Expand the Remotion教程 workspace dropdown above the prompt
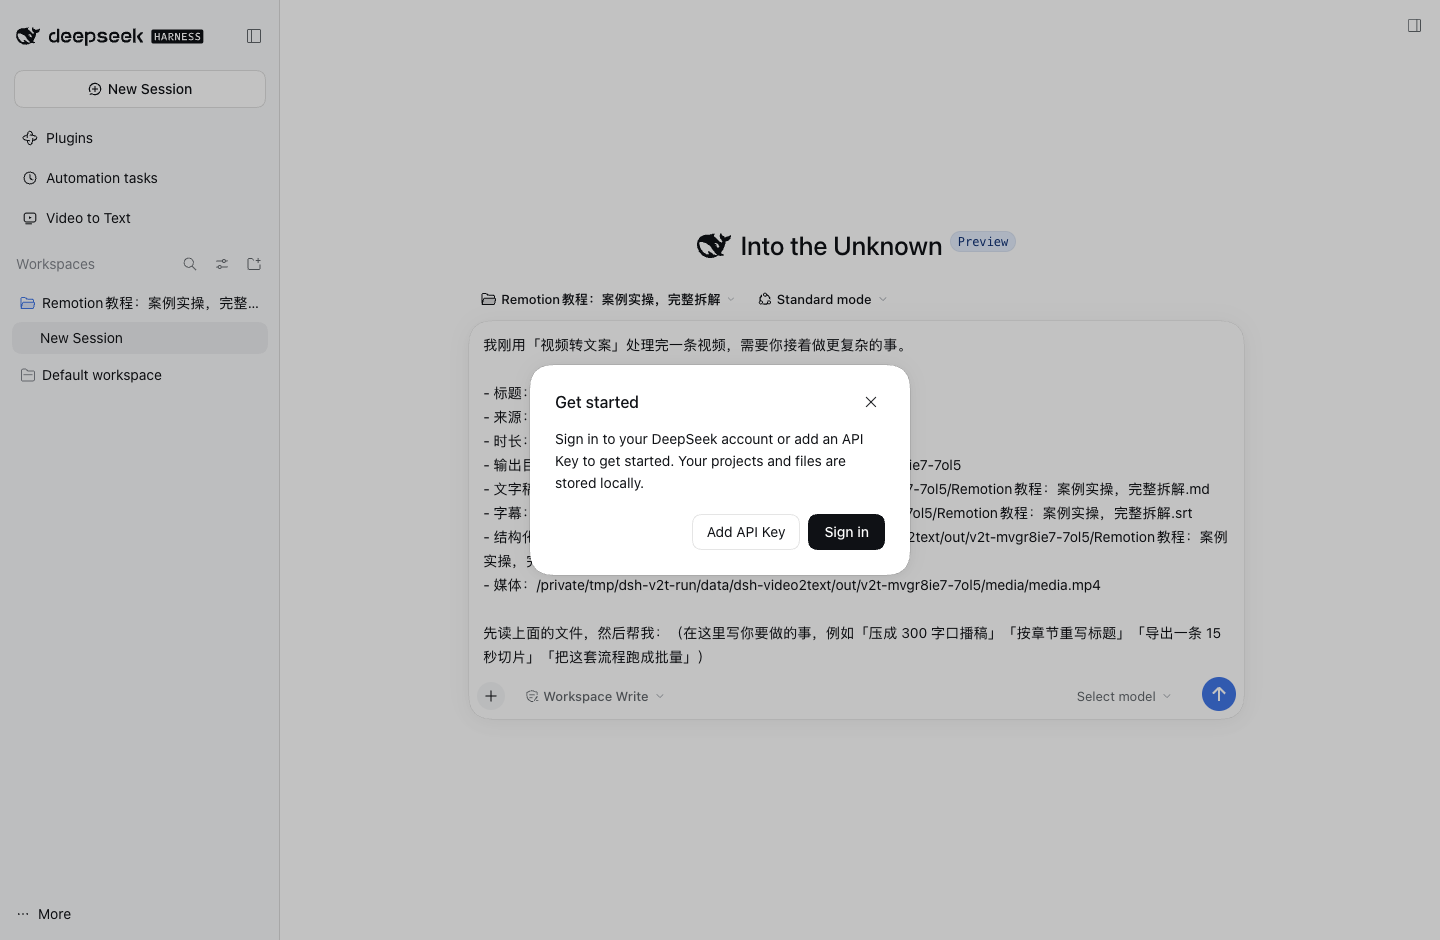Image resolution: width=1440 pixels, height=940 pixels. coord(608,299)
